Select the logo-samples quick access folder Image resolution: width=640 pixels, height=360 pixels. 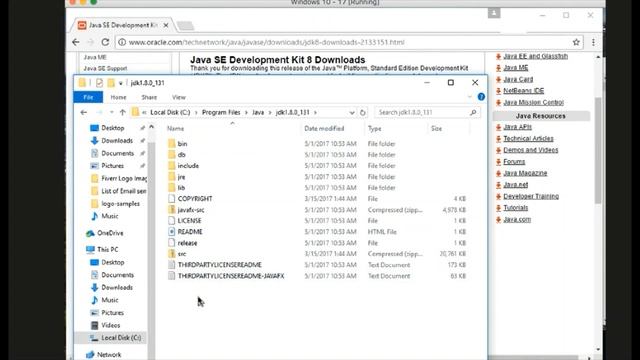[x=116, y=204]
